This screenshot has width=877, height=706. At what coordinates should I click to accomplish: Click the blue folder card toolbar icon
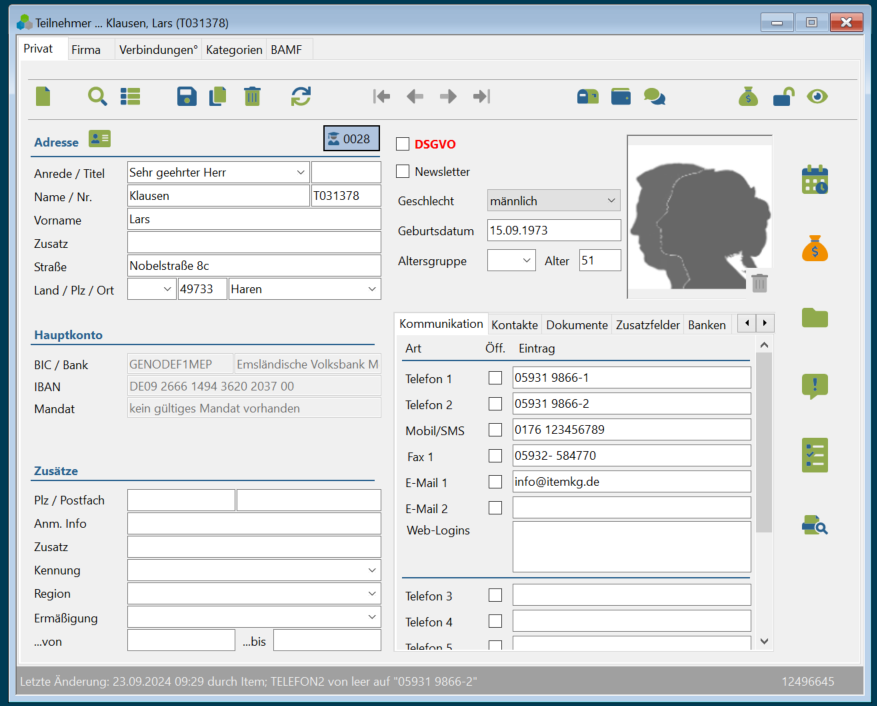pyautogui.click(x=588, y=97)
